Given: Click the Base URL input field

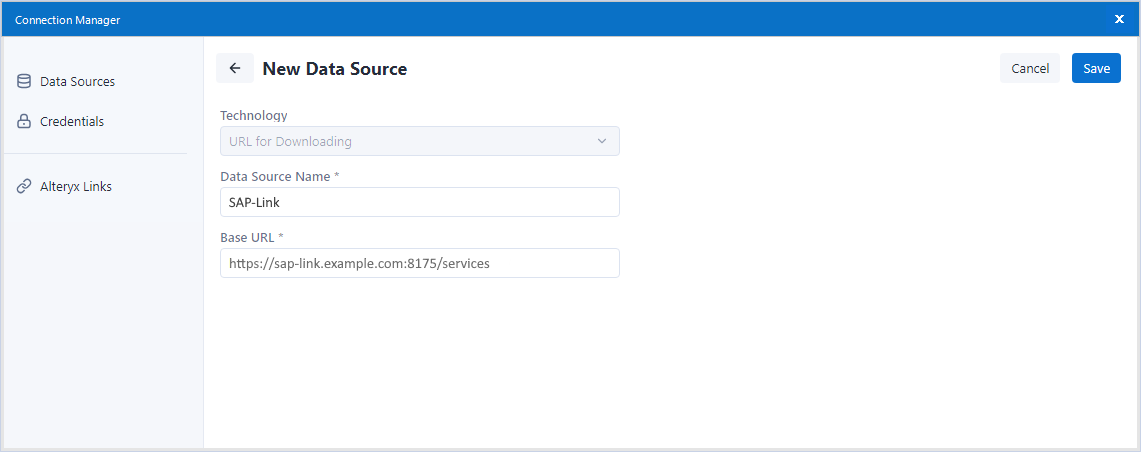Looking at the screenshot, I should 420,263.
